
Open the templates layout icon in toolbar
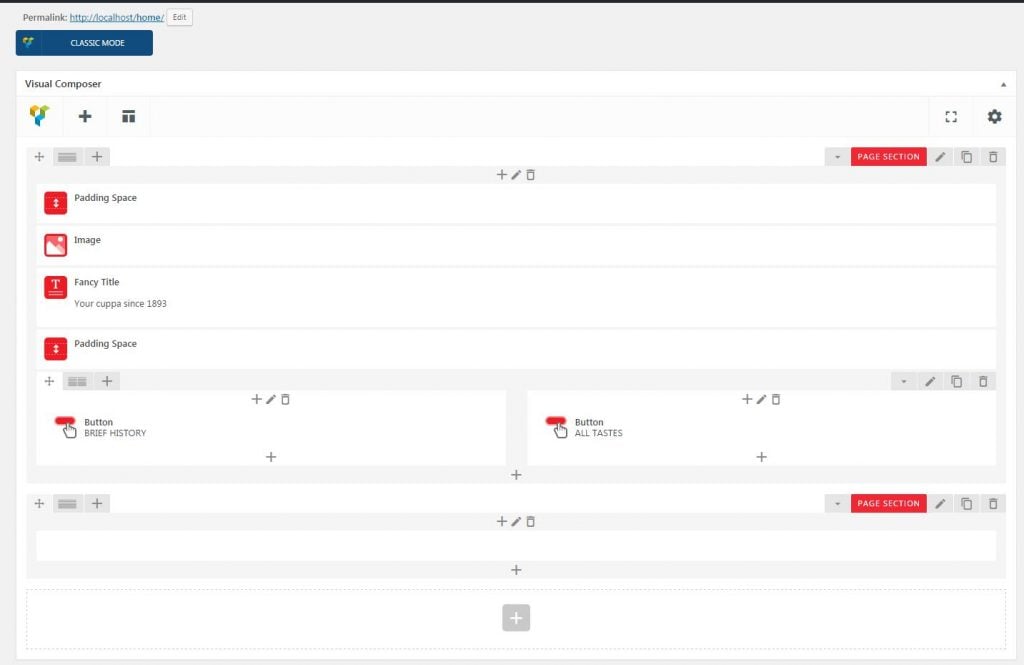128,116
